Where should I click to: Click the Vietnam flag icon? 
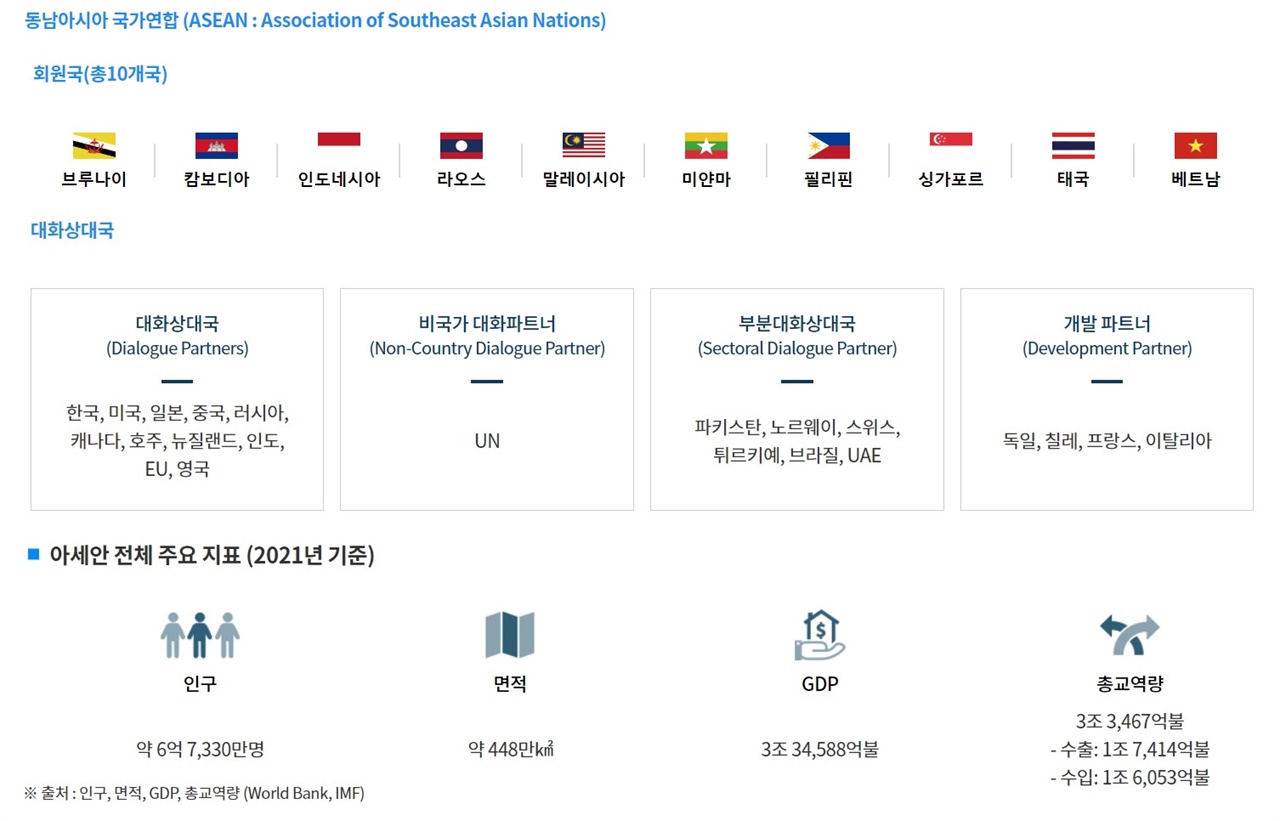1196,146
